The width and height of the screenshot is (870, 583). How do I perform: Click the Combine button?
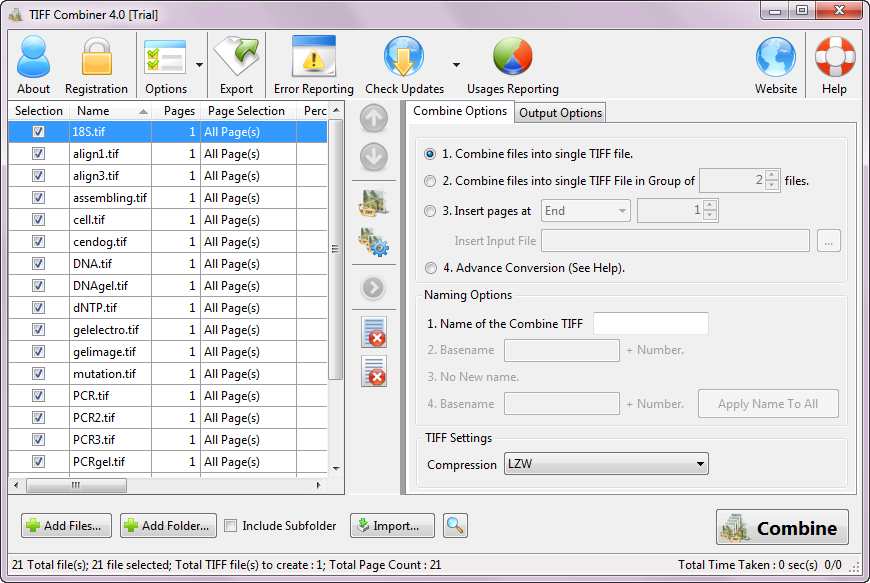pyautogui.click(x=782, y=528)
